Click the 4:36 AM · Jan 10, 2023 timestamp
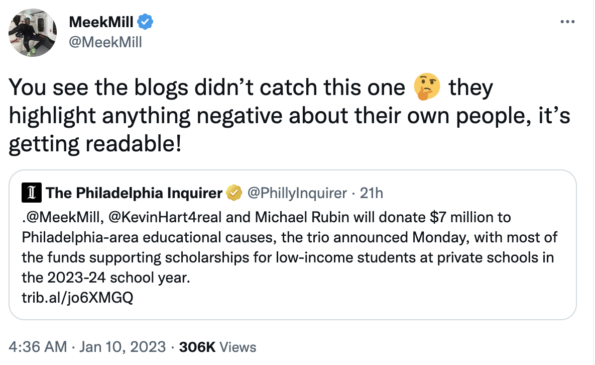The height and width of the screenshot is (365, 595). coord(87,347)
